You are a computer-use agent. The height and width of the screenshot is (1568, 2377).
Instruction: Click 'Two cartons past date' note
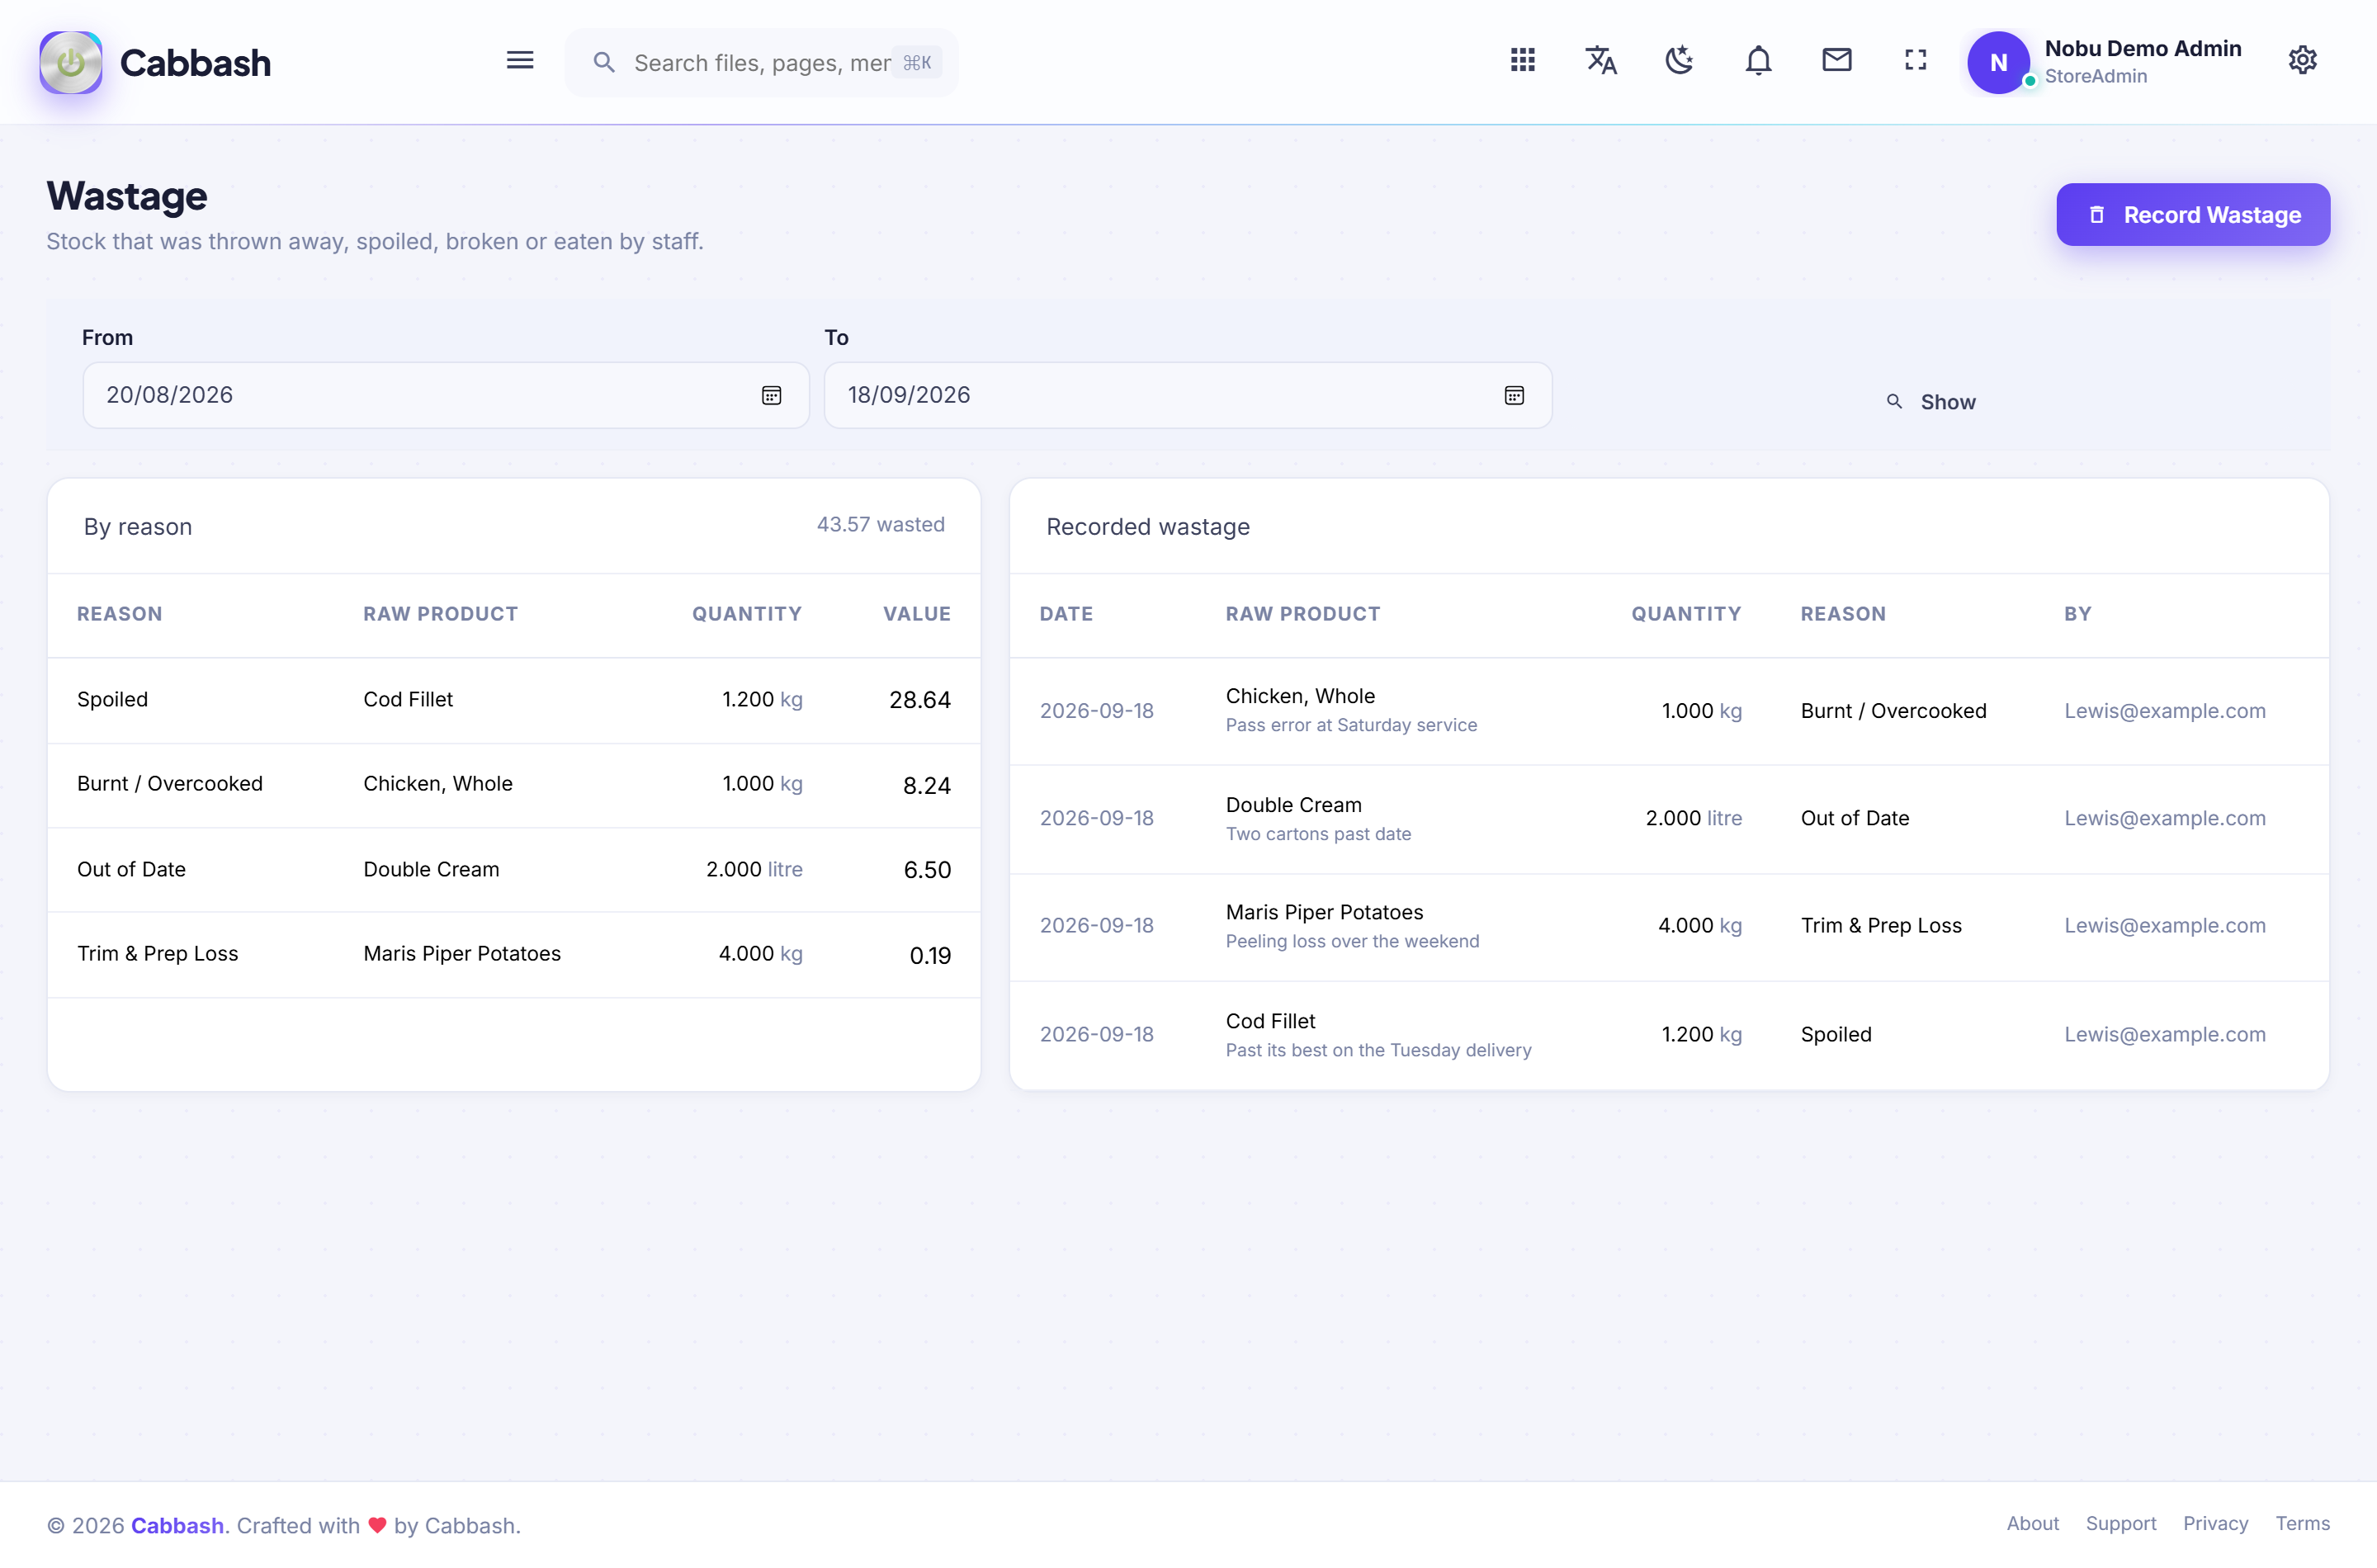click(x=1318, y=834)
